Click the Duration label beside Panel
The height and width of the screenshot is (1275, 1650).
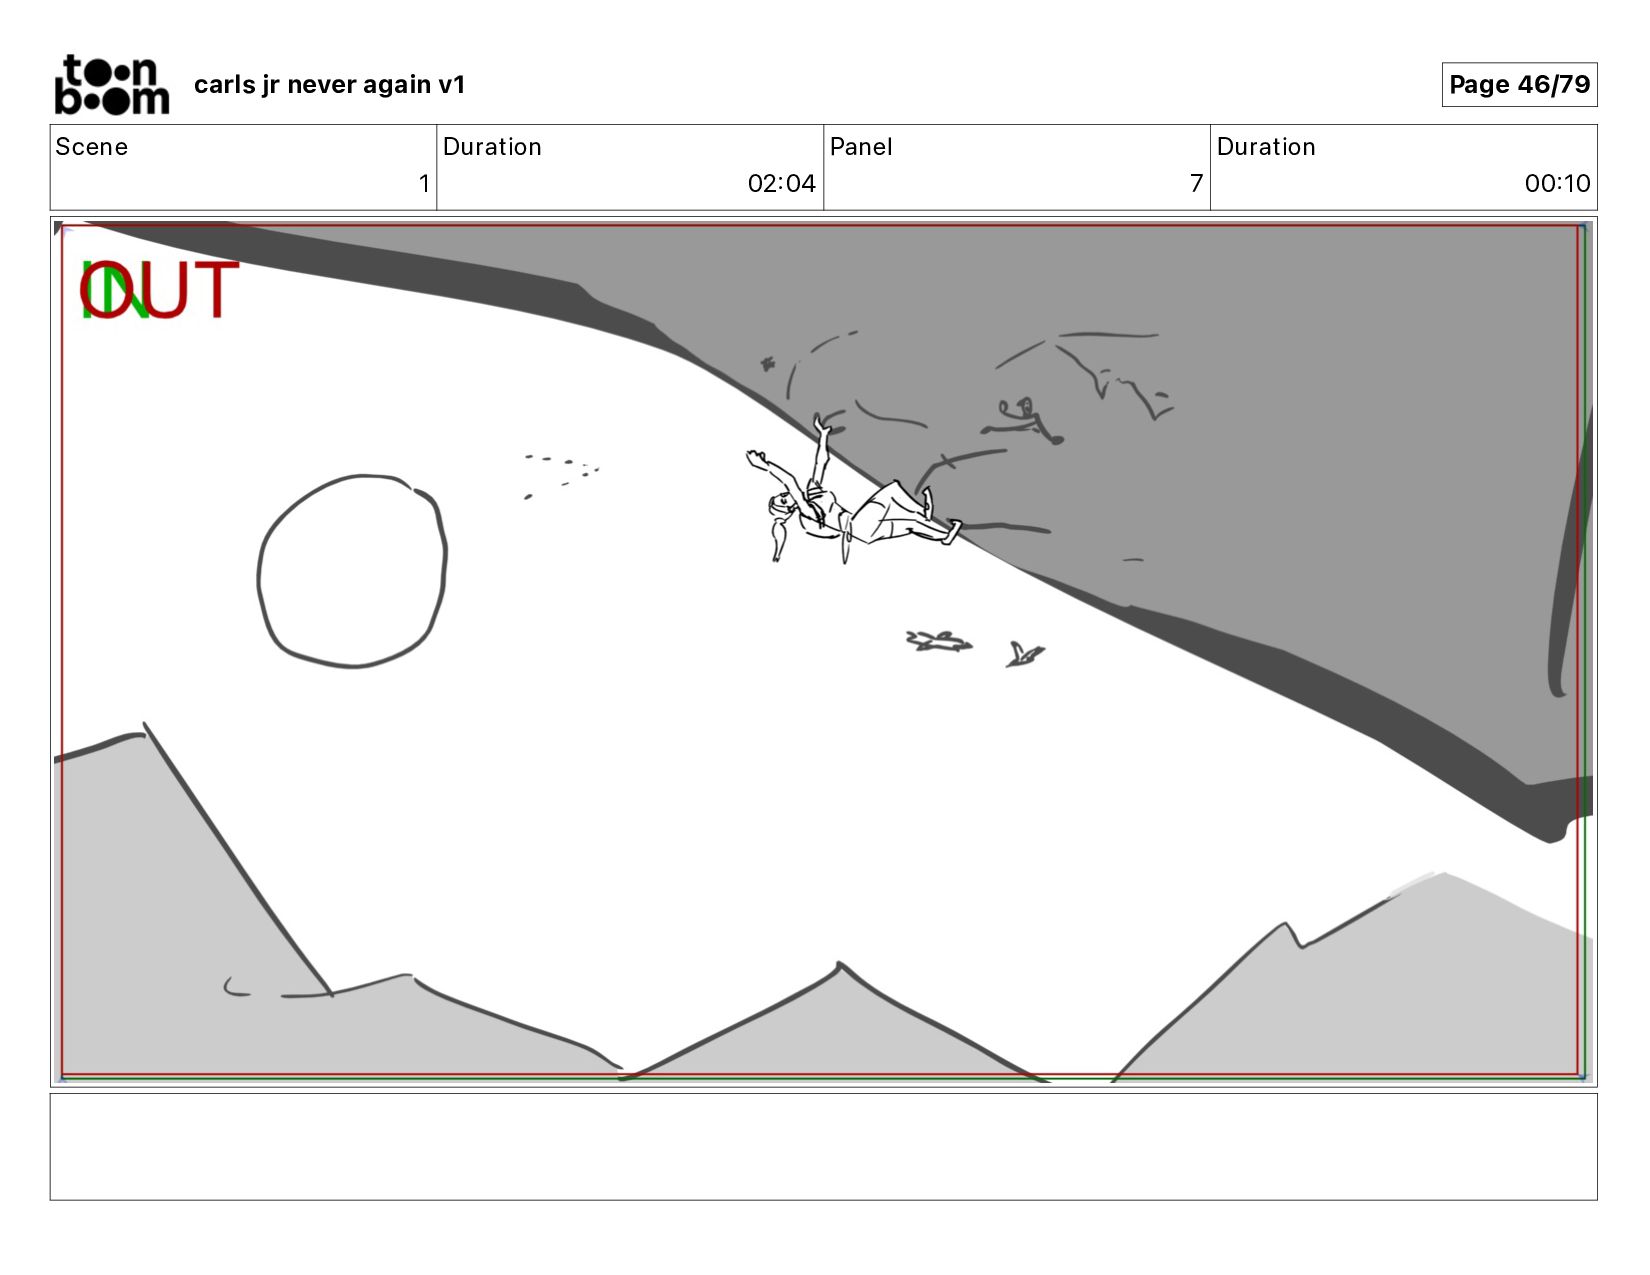(x=1266, y=147)
